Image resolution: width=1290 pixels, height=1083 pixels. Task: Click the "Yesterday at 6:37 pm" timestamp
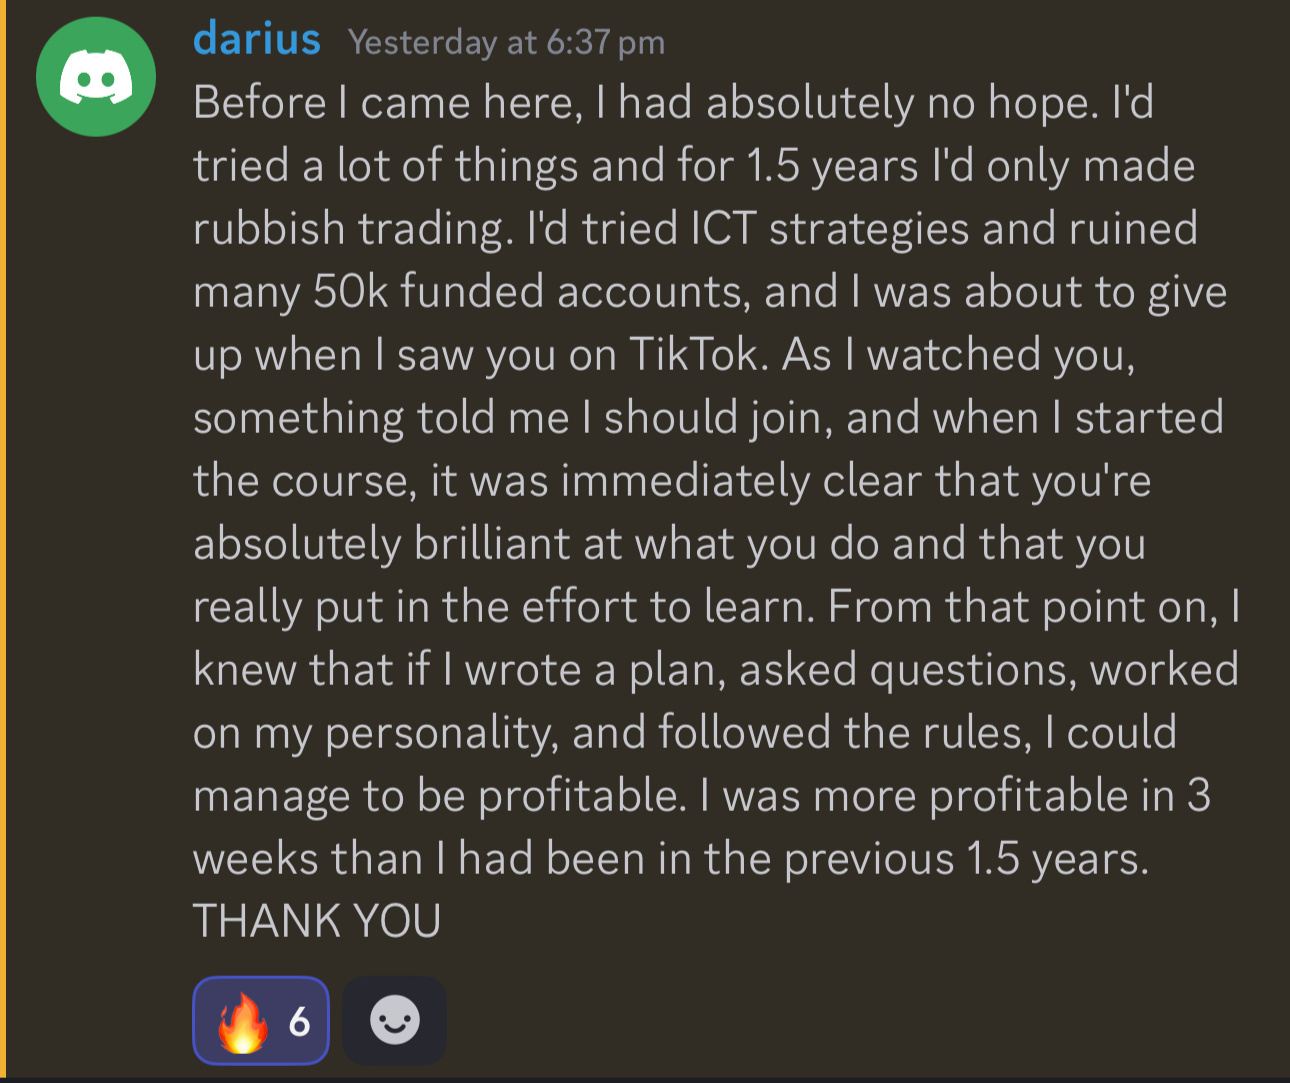click(506, 42)
